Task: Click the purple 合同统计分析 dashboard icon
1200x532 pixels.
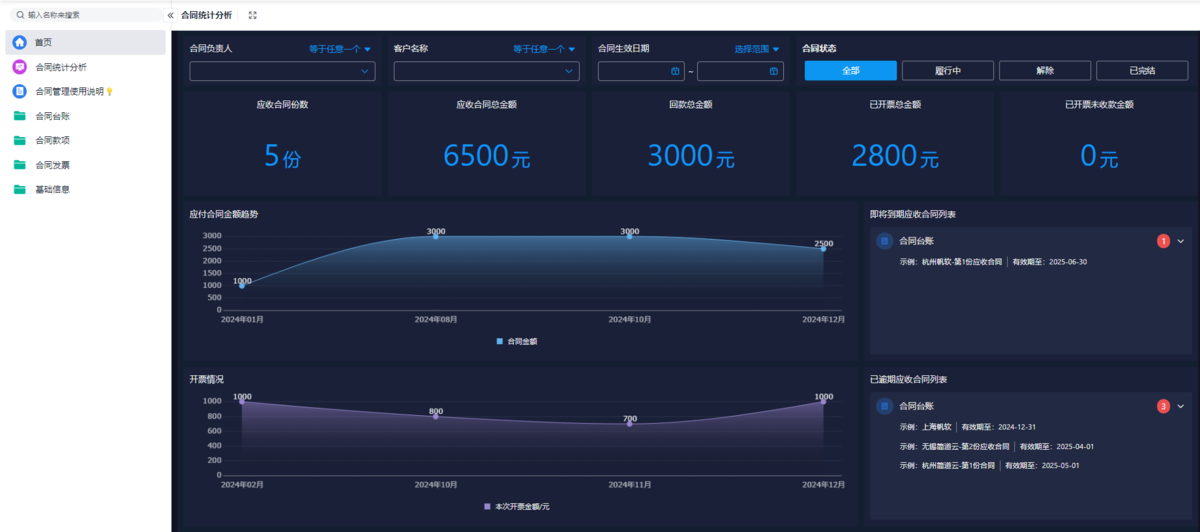Action: pos(20,67)
